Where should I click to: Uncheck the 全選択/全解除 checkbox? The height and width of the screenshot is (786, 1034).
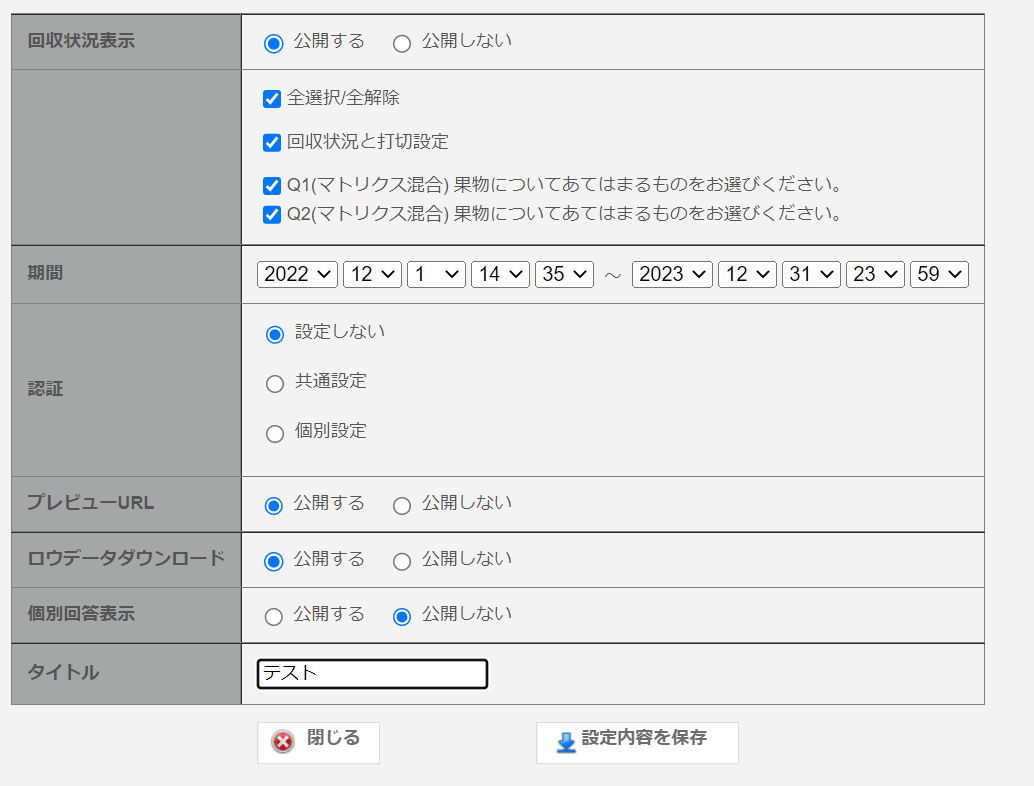coord(272,99)
